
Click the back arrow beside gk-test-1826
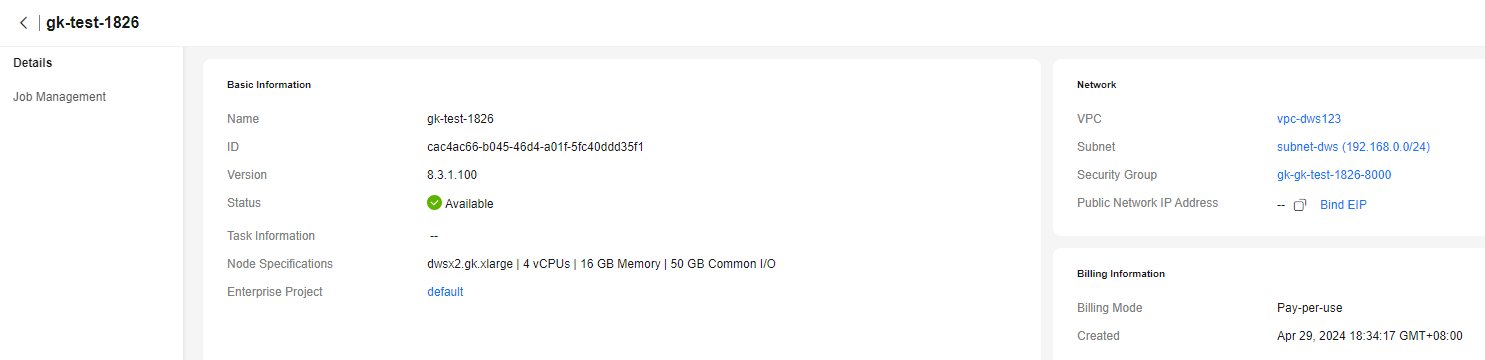coord(23,23)
